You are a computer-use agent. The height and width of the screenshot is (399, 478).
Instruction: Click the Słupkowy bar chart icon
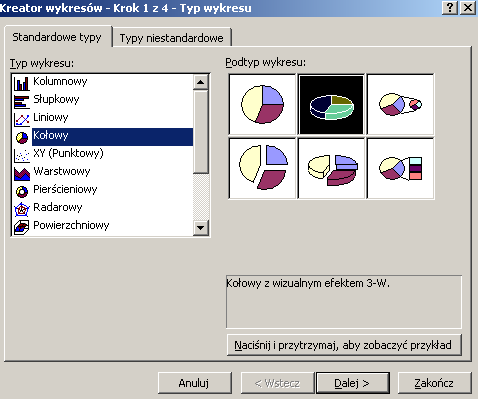click(22, 101)
